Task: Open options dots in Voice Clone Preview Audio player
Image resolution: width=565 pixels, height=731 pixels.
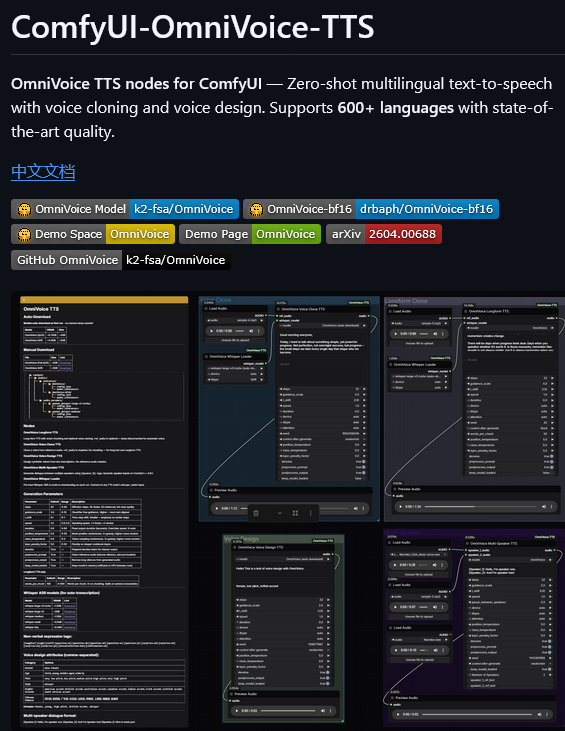Action: point(364,509)
